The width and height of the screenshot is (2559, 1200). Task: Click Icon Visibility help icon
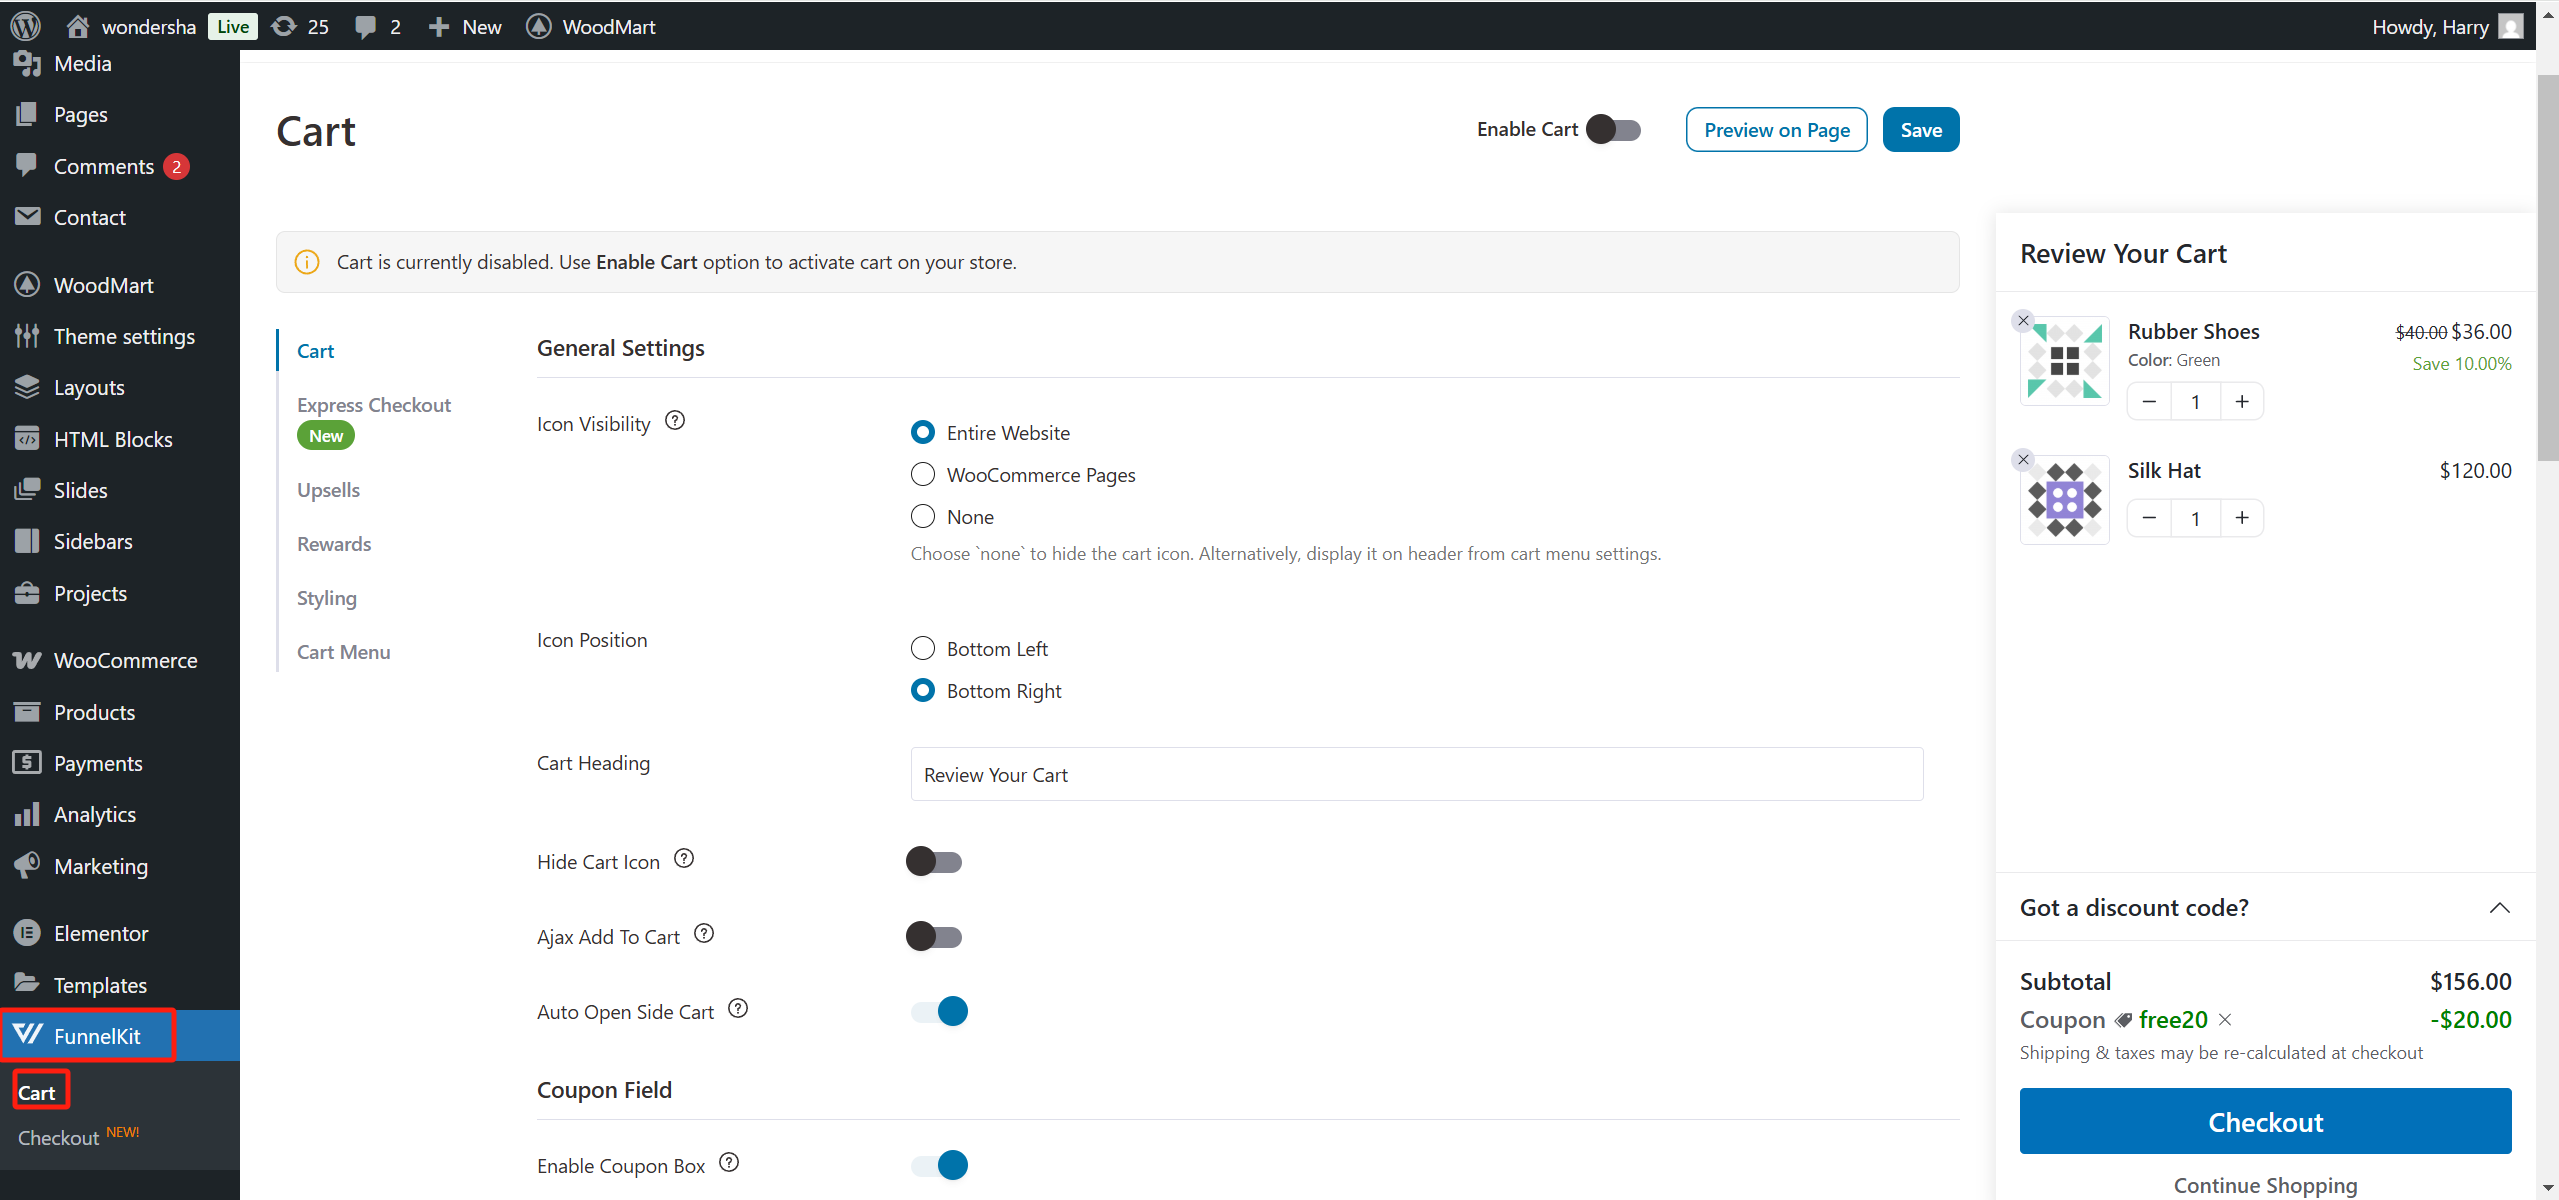click(675, 421)
